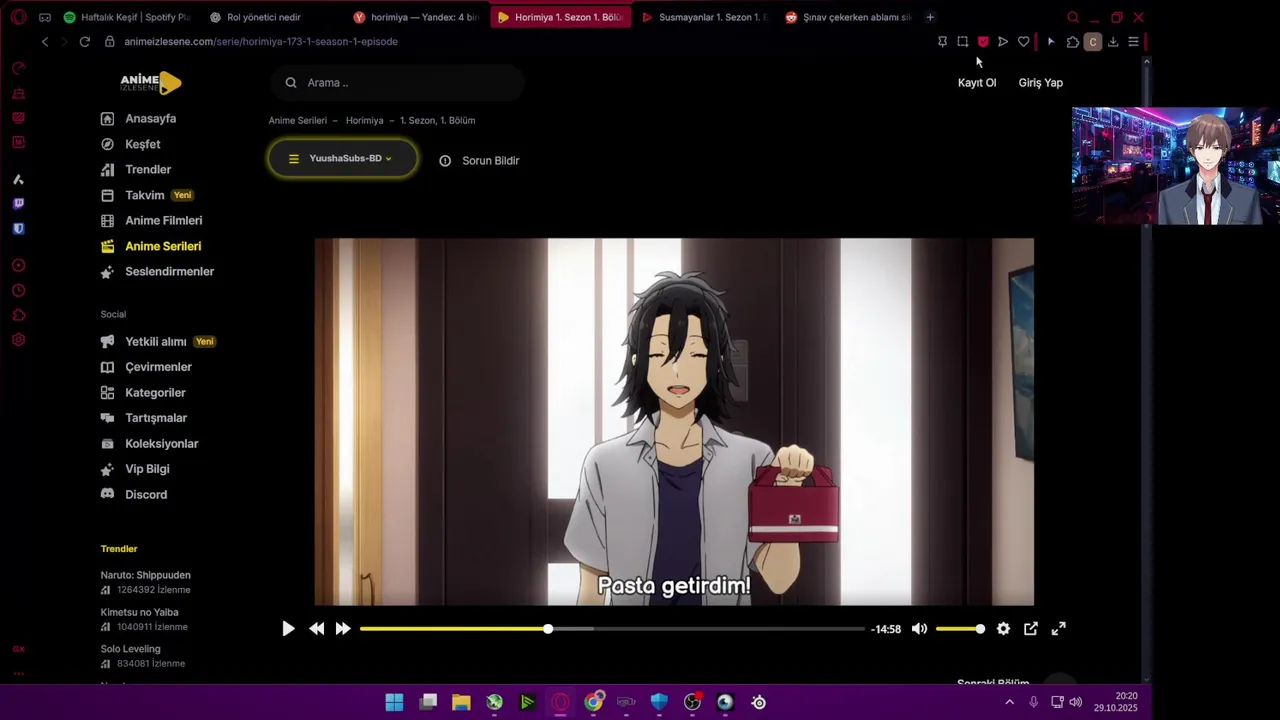Skip forward using the fast-forward icon

click(x=343, y=629)
